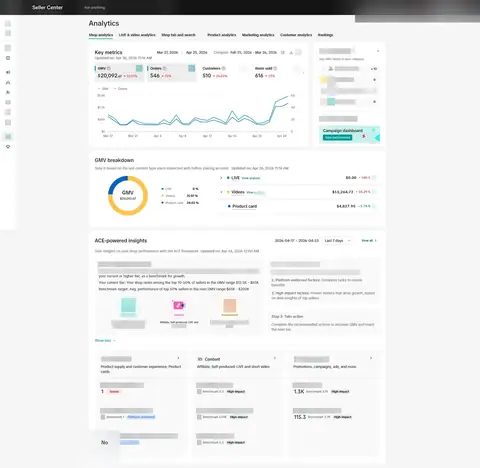Click the Campaign dashboard banner
Screen dimensions: 480x468
(349, 135)
